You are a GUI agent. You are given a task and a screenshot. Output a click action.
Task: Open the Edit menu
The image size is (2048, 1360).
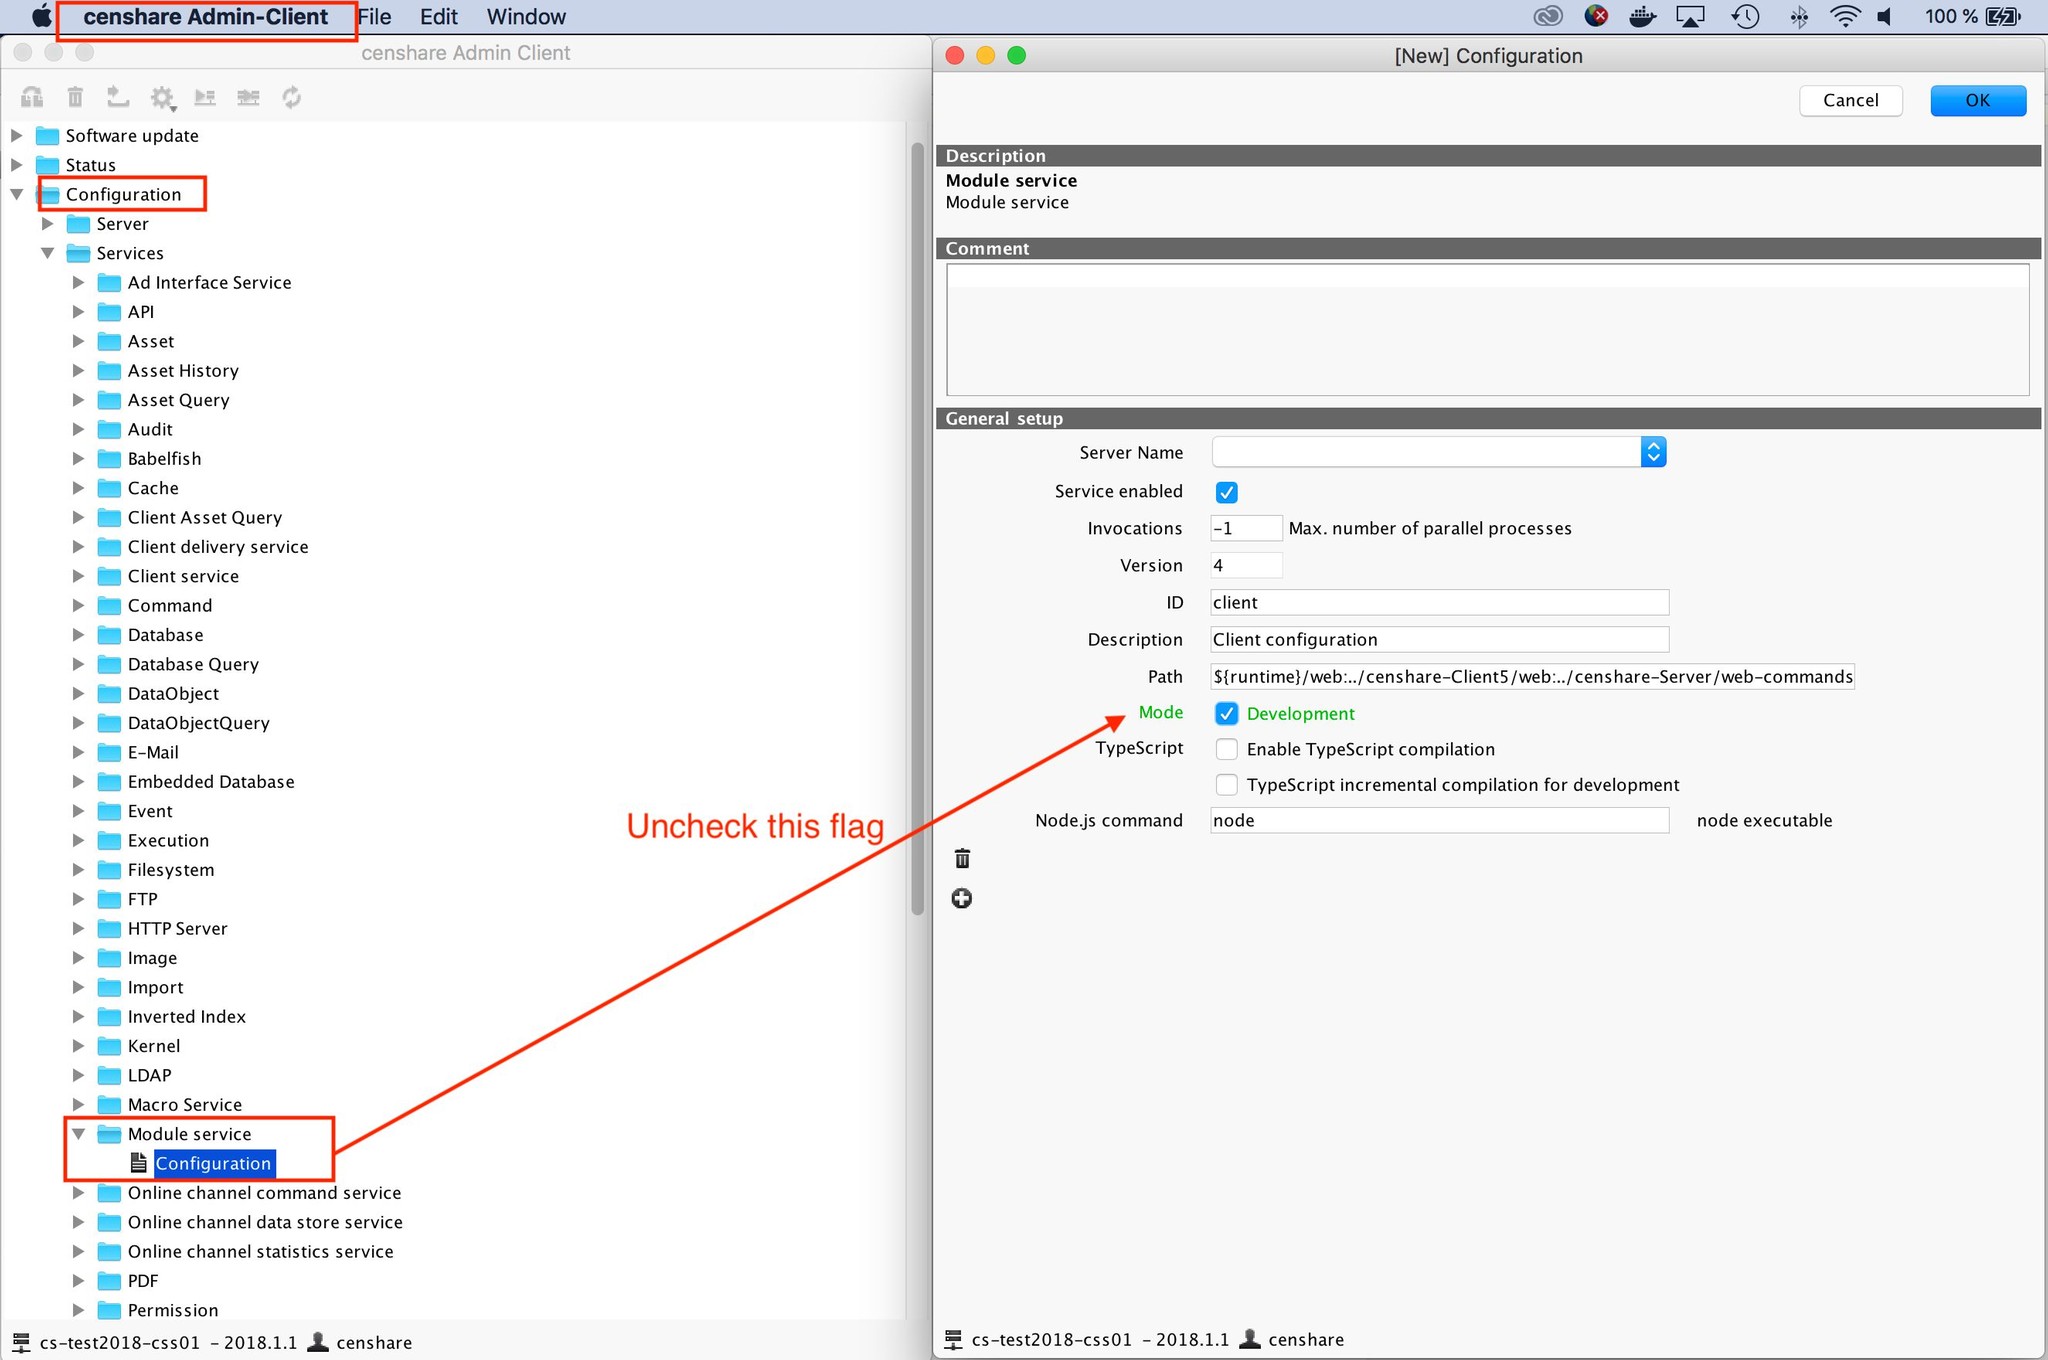438,17
